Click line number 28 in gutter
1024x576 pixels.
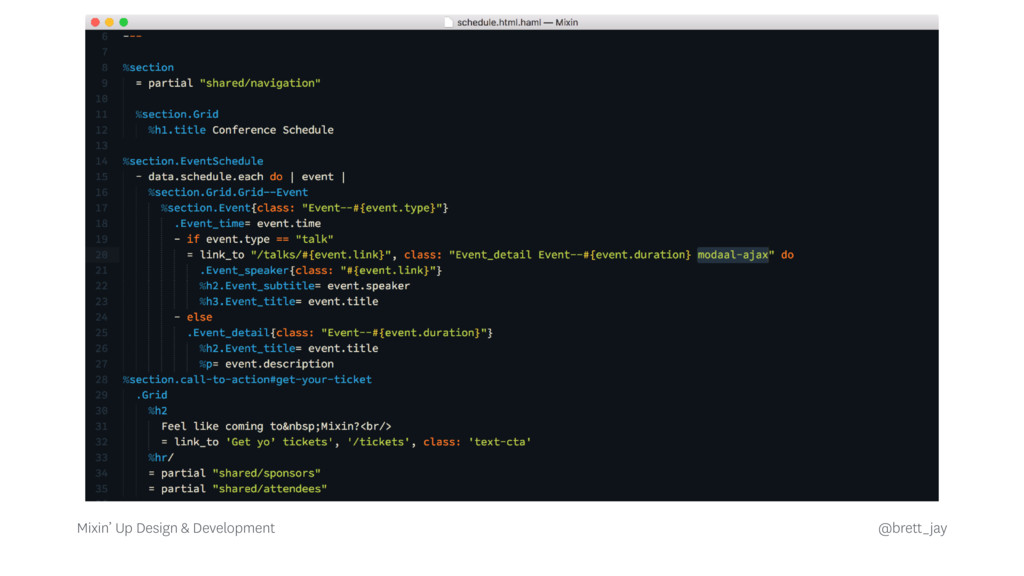[101, 379]
